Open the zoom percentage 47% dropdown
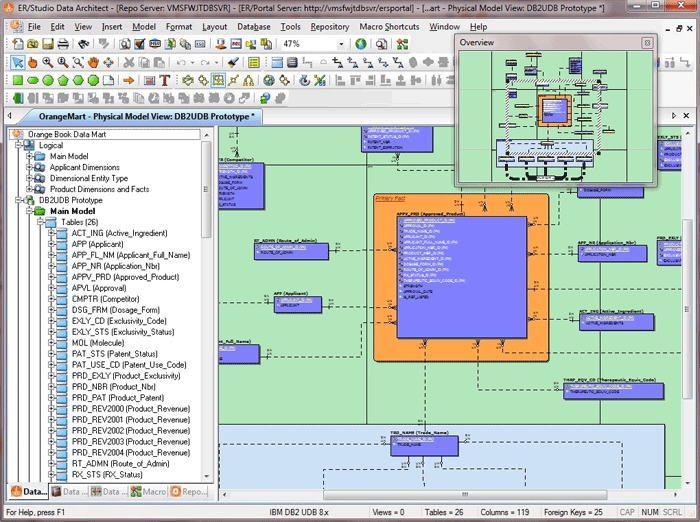The width and height of the screenshot is (700, 522). click(341, 44)
